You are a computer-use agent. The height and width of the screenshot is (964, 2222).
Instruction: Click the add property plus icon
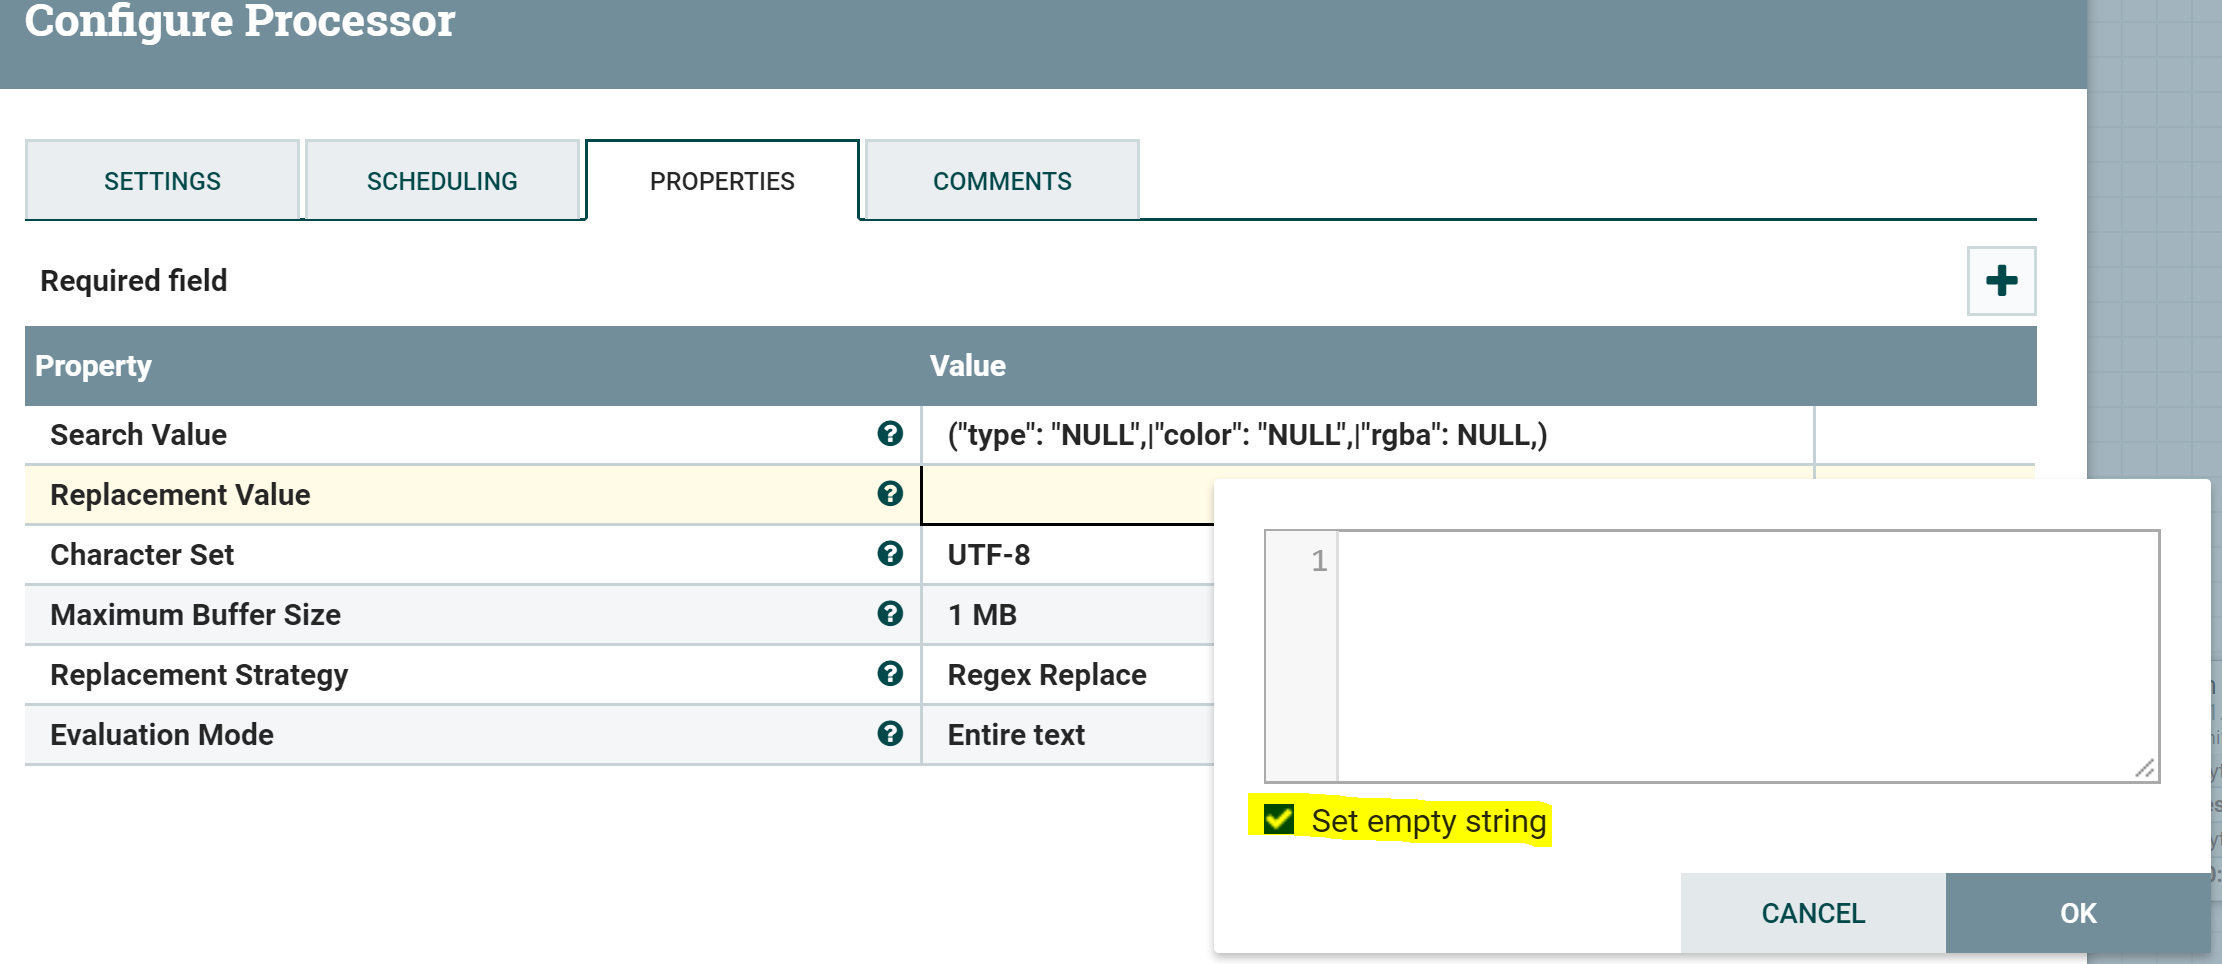(2001, 281)
